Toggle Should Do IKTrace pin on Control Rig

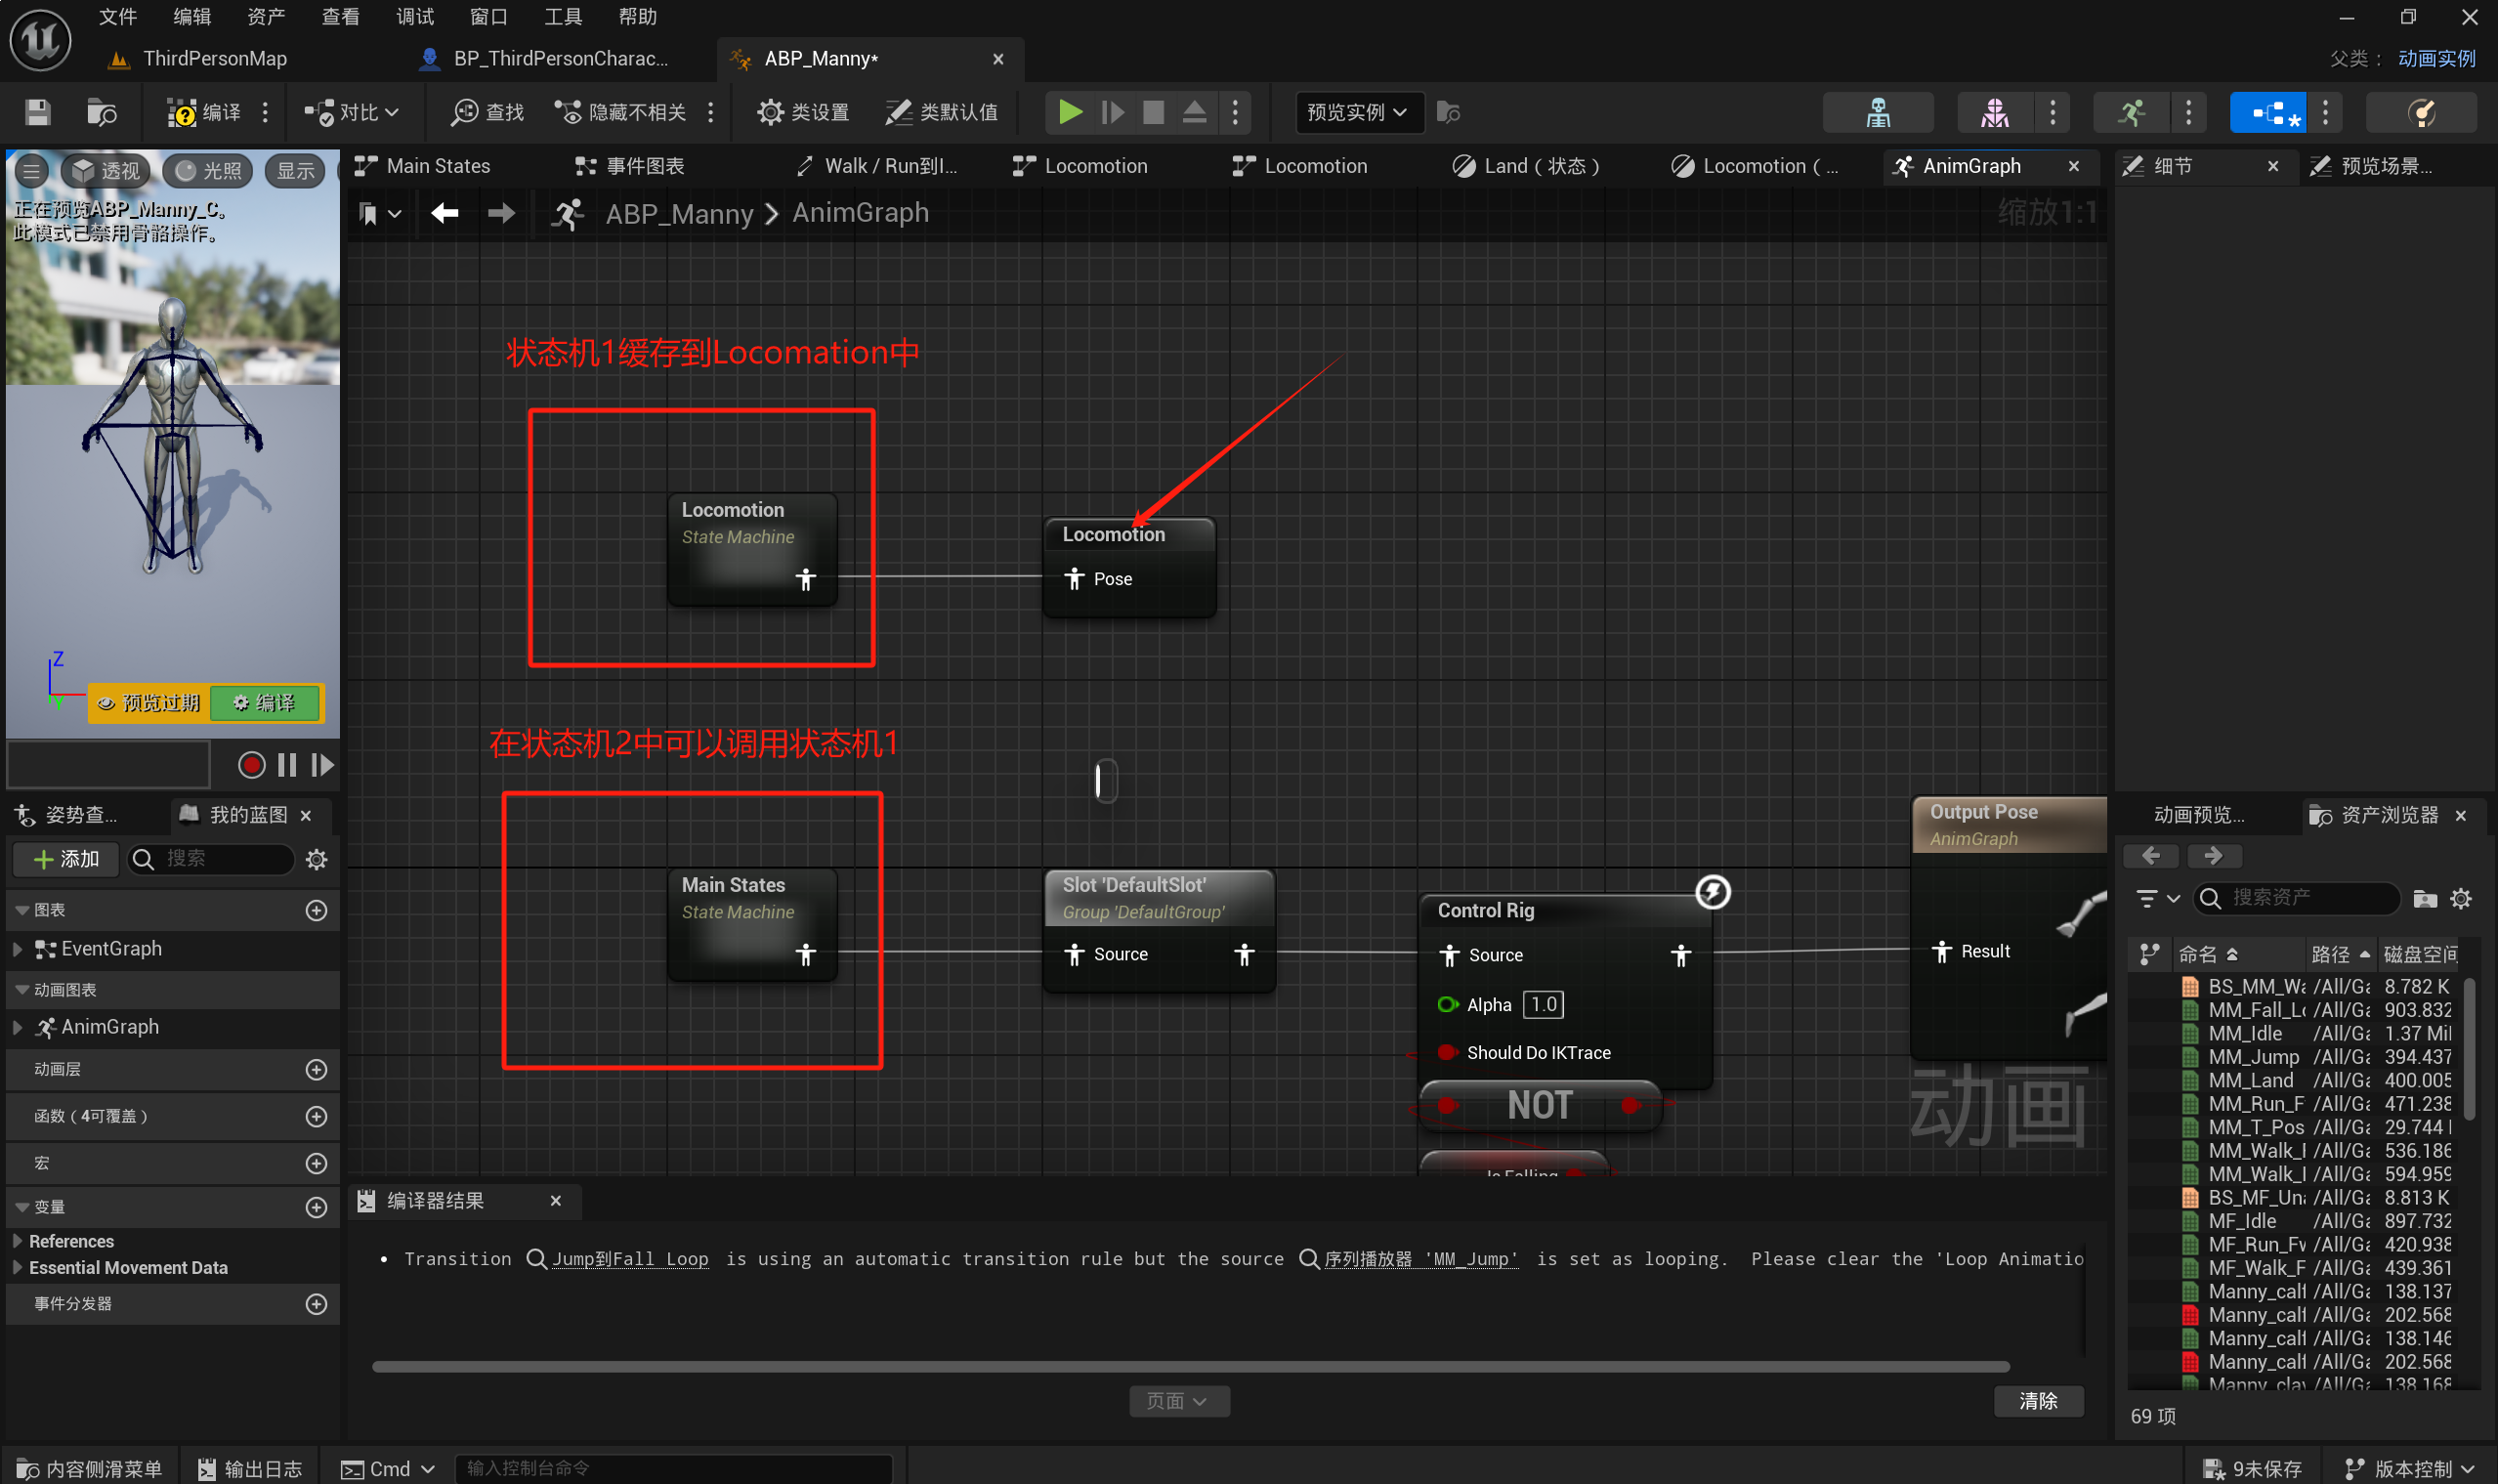point(1447,1052)
